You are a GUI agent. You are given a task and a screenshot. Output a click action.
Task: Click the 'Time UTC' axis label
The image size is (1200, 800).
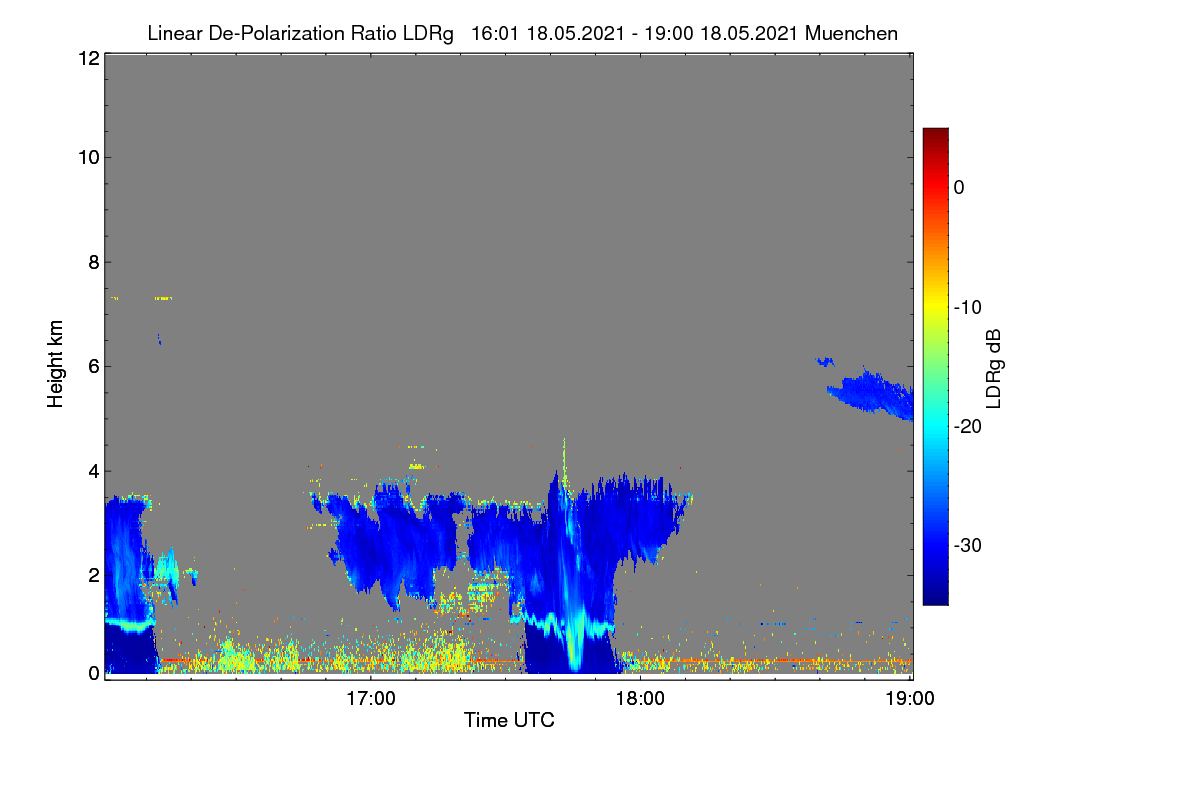[509, 719]
